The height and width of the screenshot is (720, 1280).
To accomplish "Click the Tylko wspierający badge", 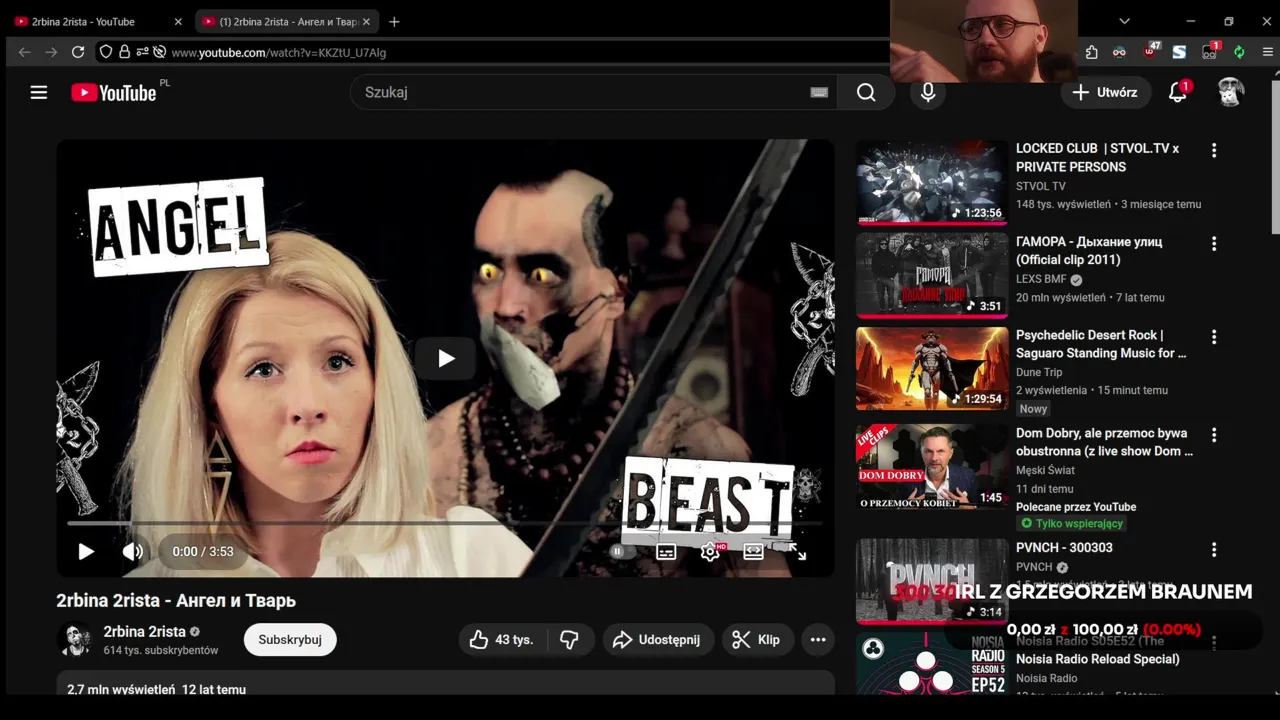I will 1072,523.
